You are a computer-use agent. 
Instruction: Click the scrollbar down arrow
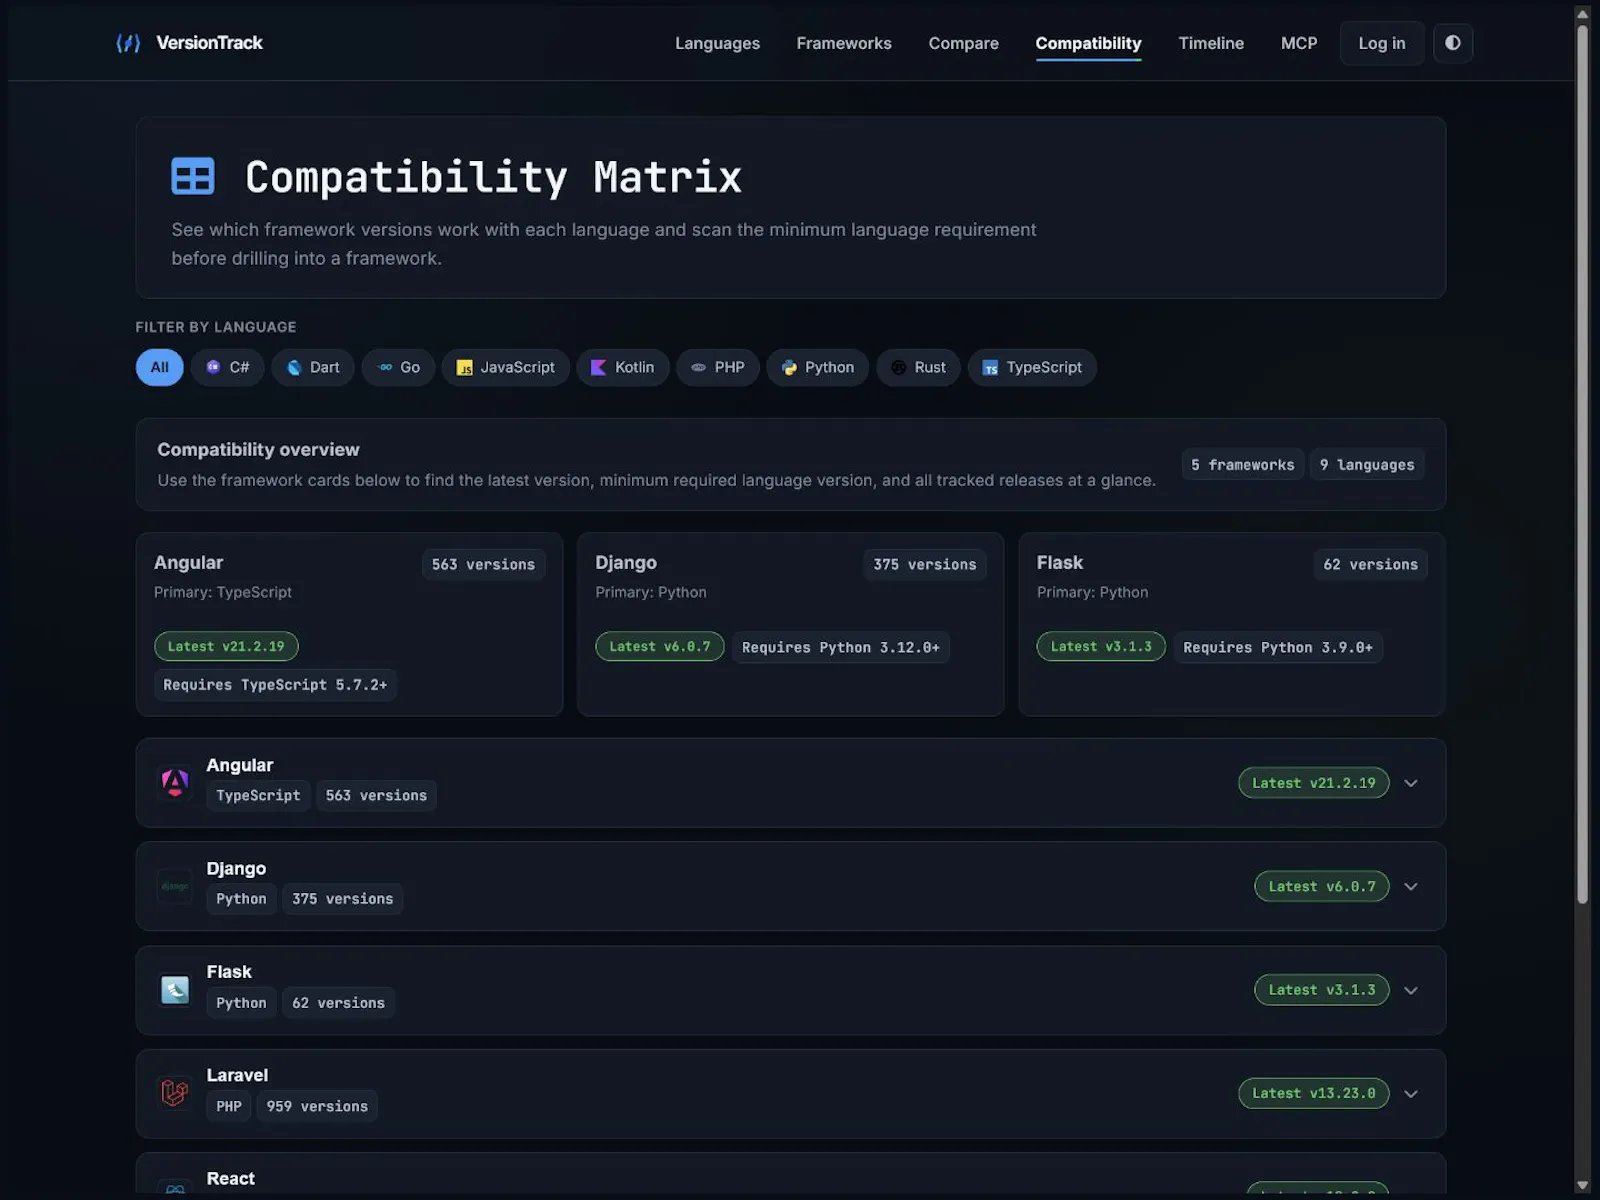point(1582,1186)
